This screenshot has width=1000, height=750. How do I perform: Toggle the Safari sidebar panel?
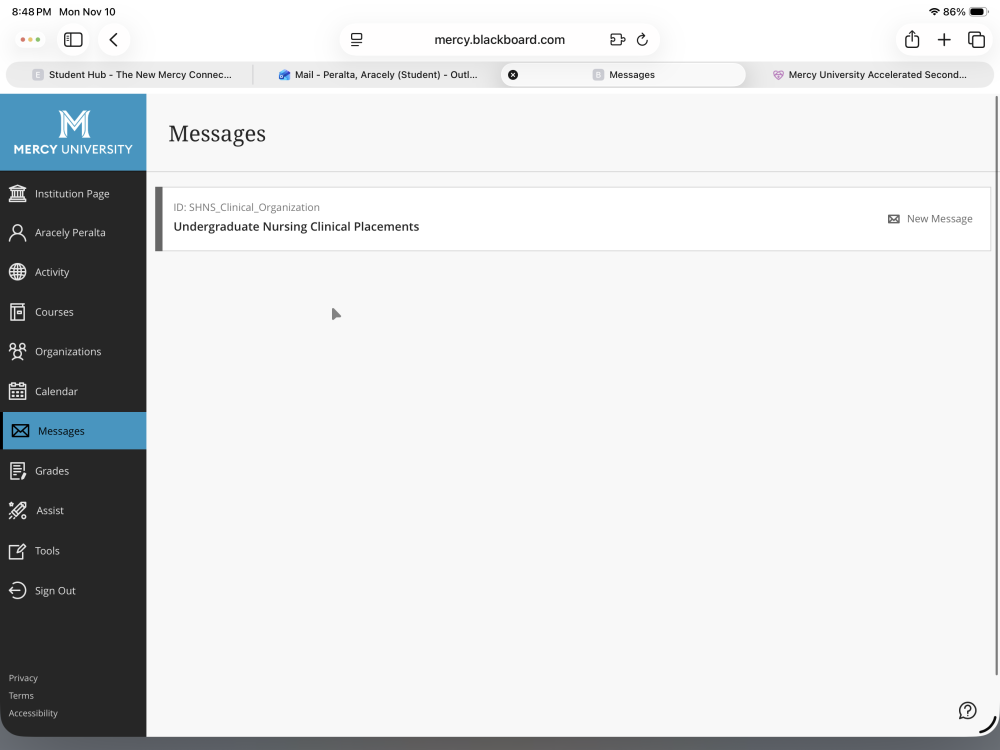coord(73,40)
